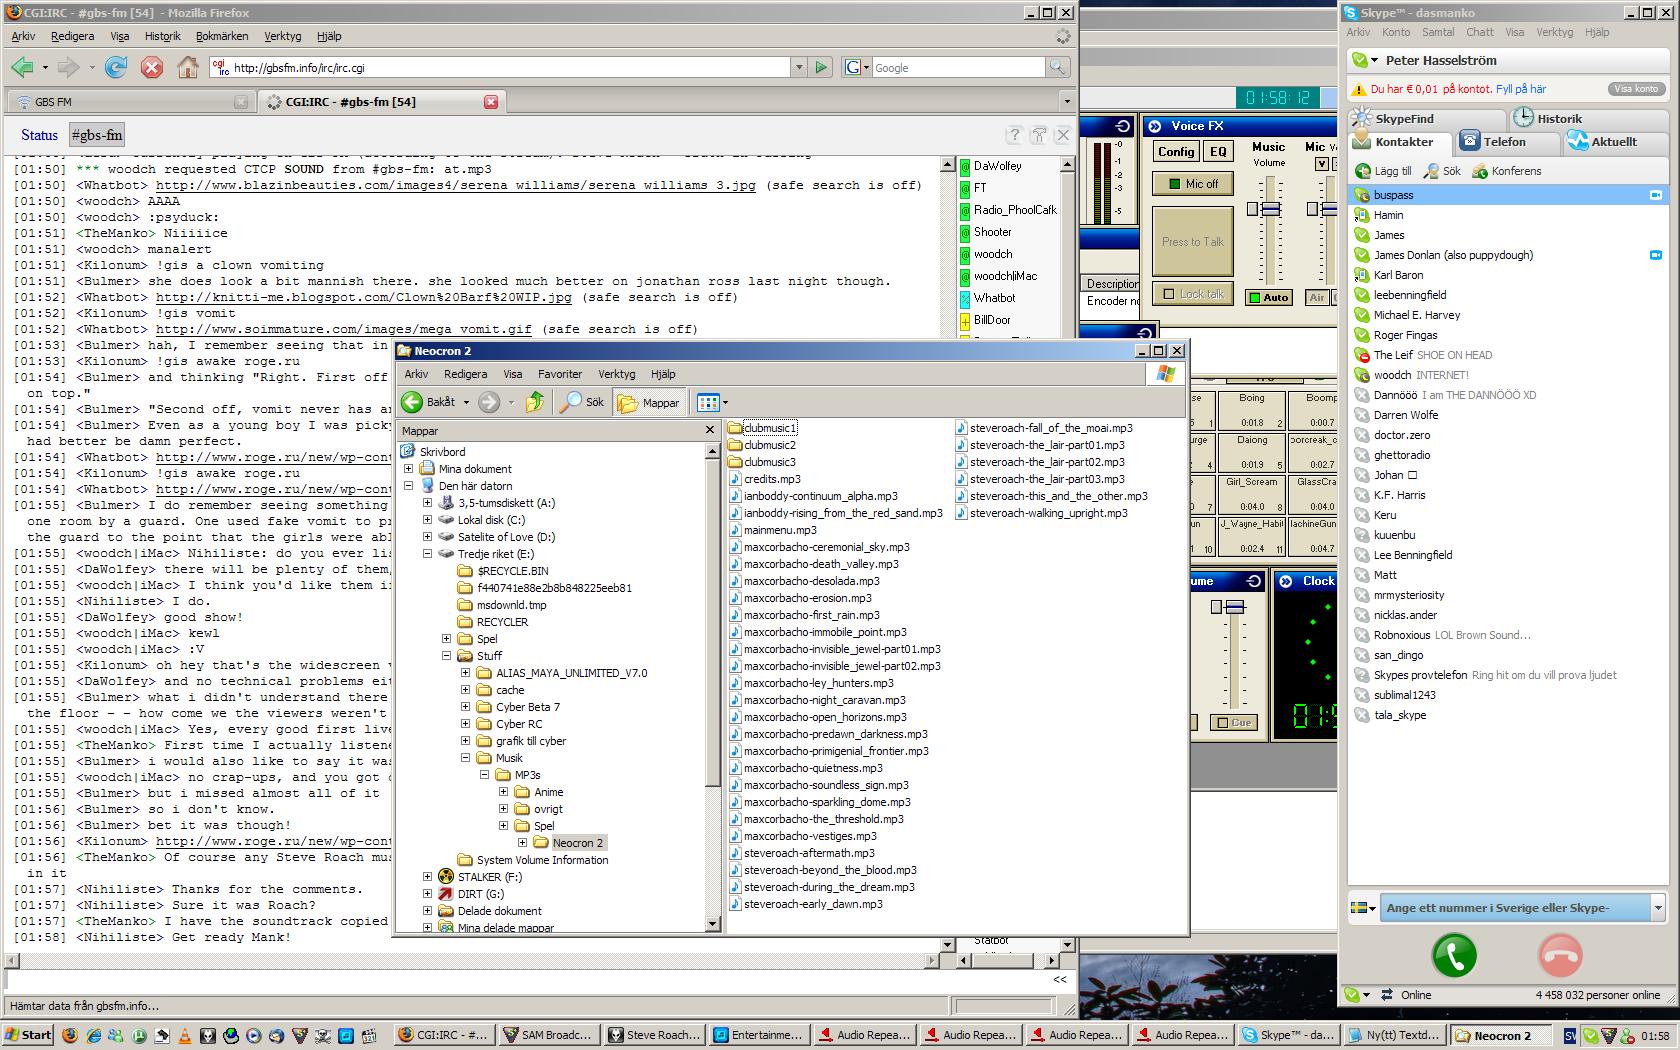Click Sök contact search in Skype
This screenshot has height=1050, width=1680.
click(x=1442, y=171)
